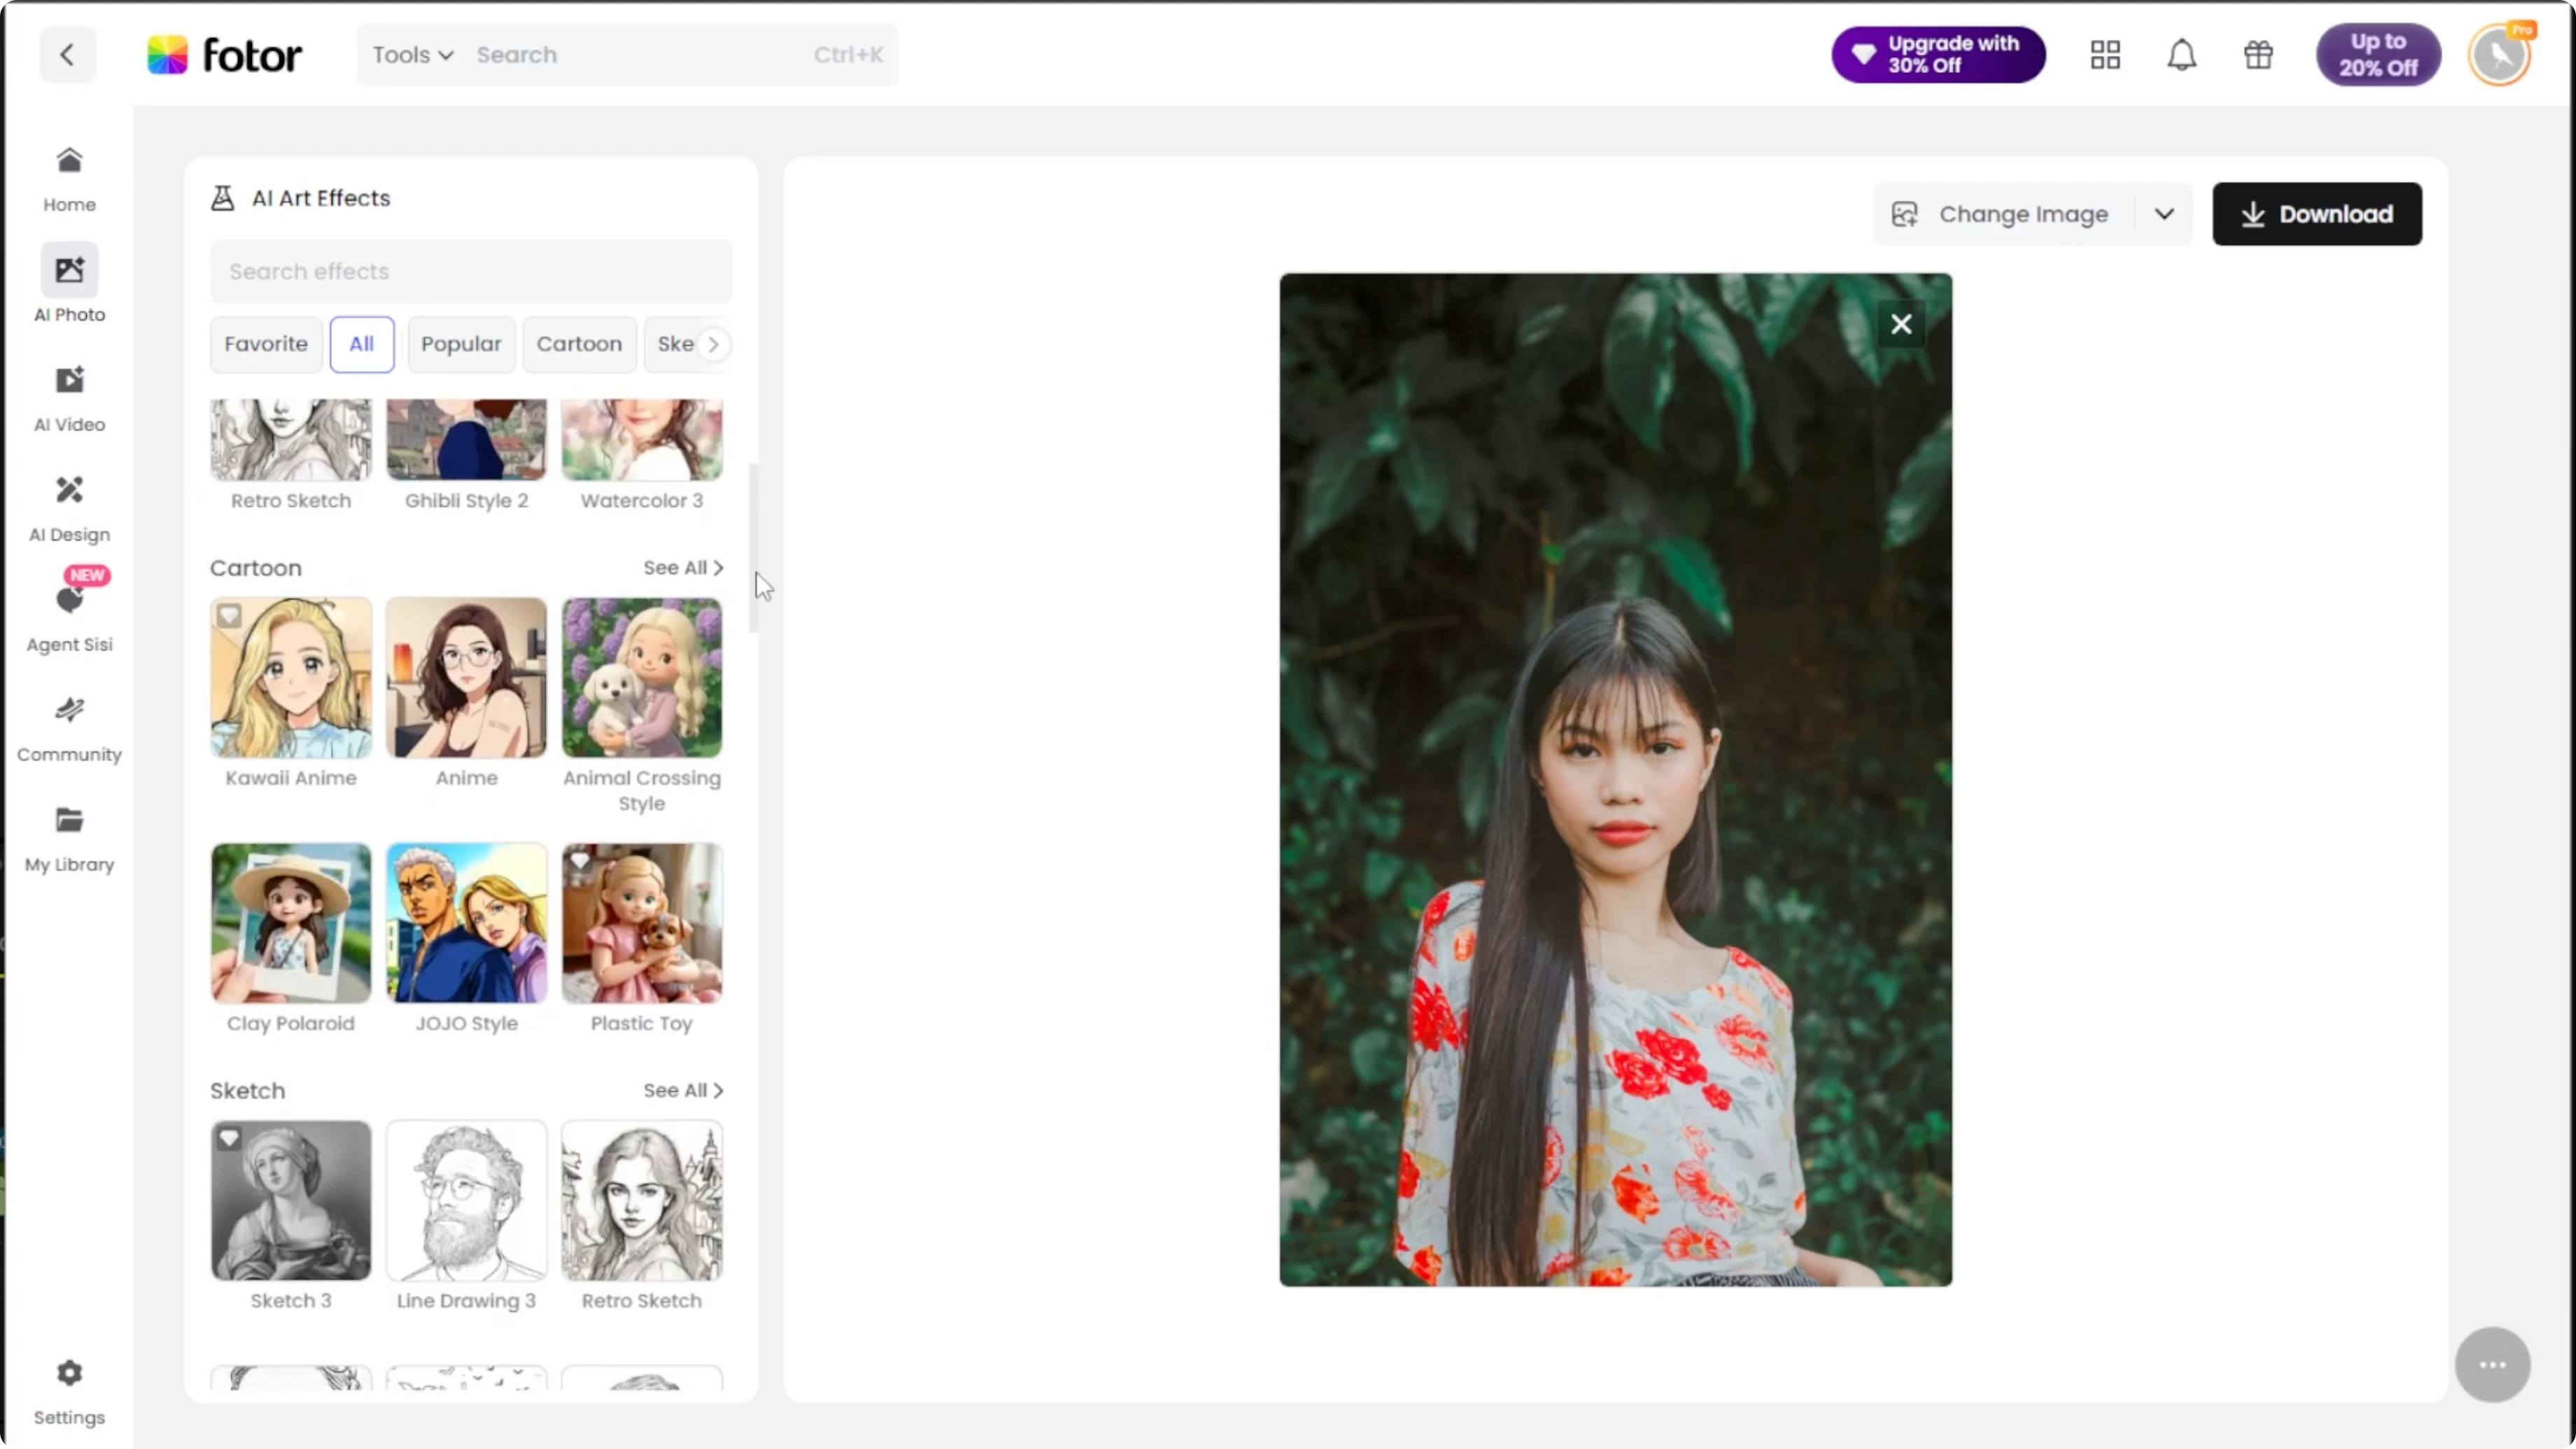This screenshot has height=1449, width=2576.
Task: Favorite the Kawaii Anime effect heart
Action: [x=229, y=616]
